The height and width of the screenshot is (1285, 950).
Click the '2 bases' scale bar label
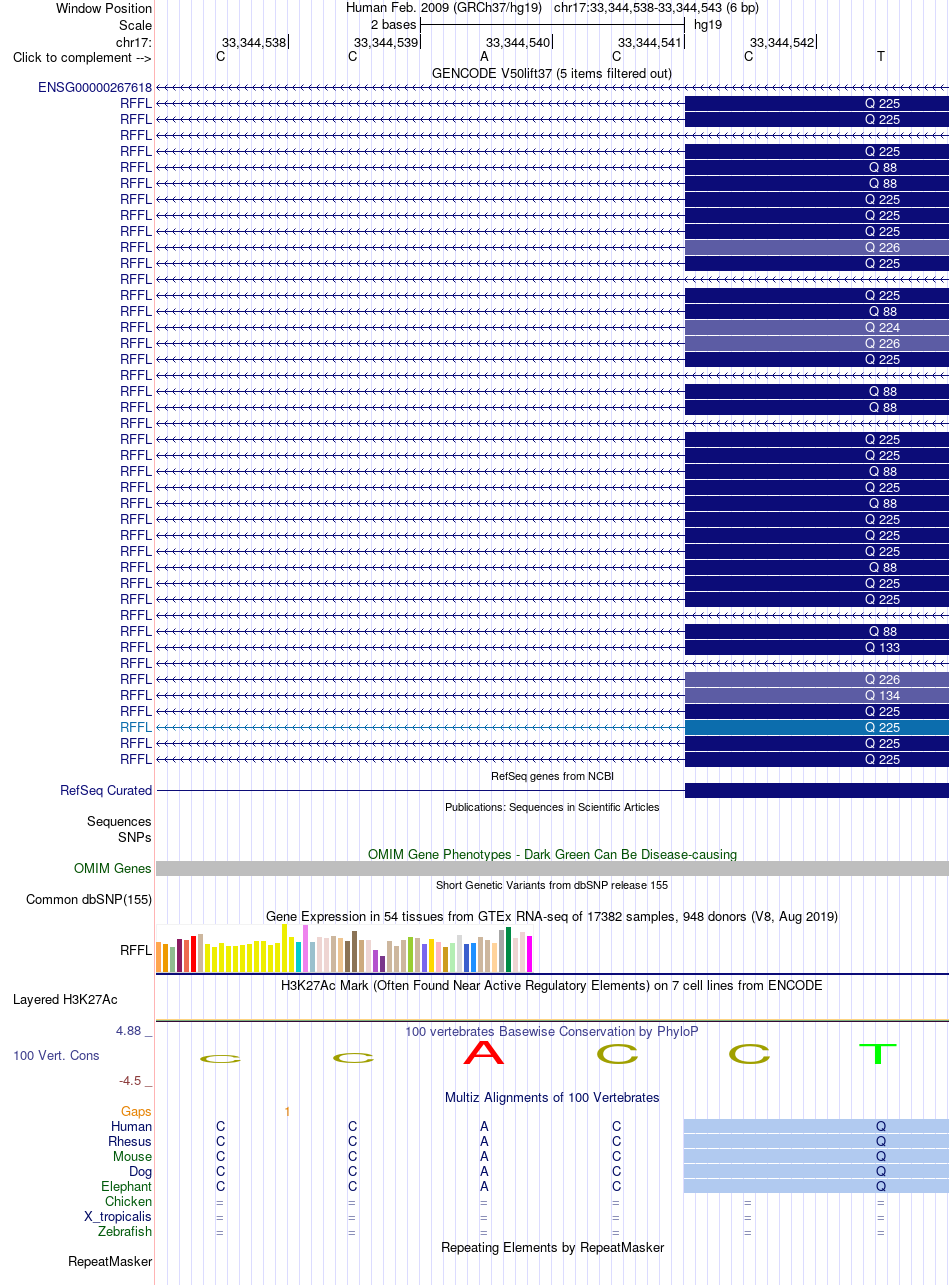(x=393, y=24)
